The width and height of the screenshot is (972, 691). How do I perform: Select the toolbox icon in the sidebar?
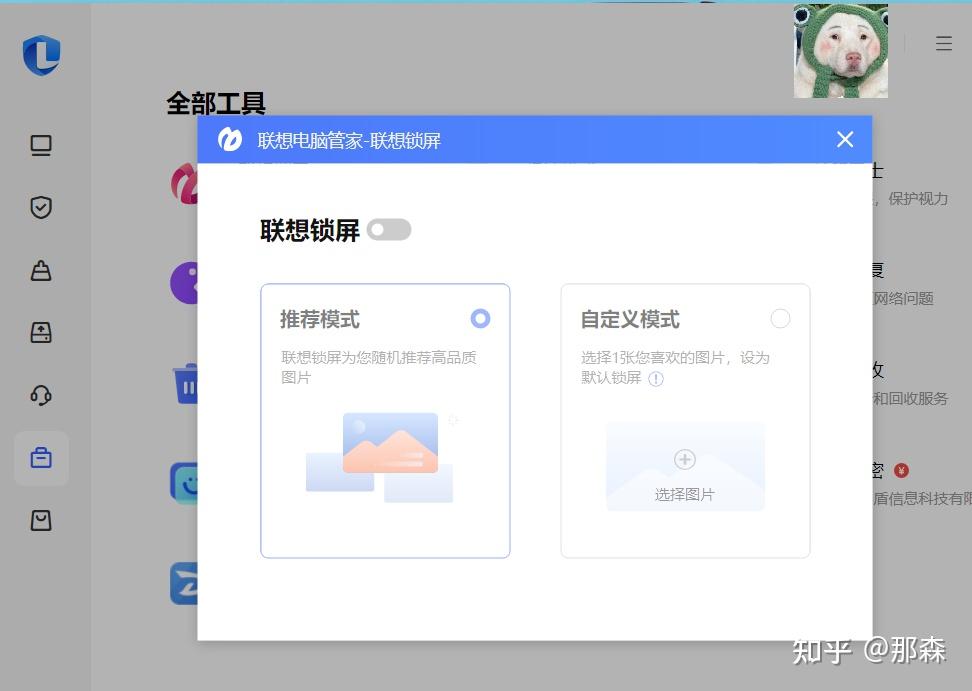[x=41, y=457]
